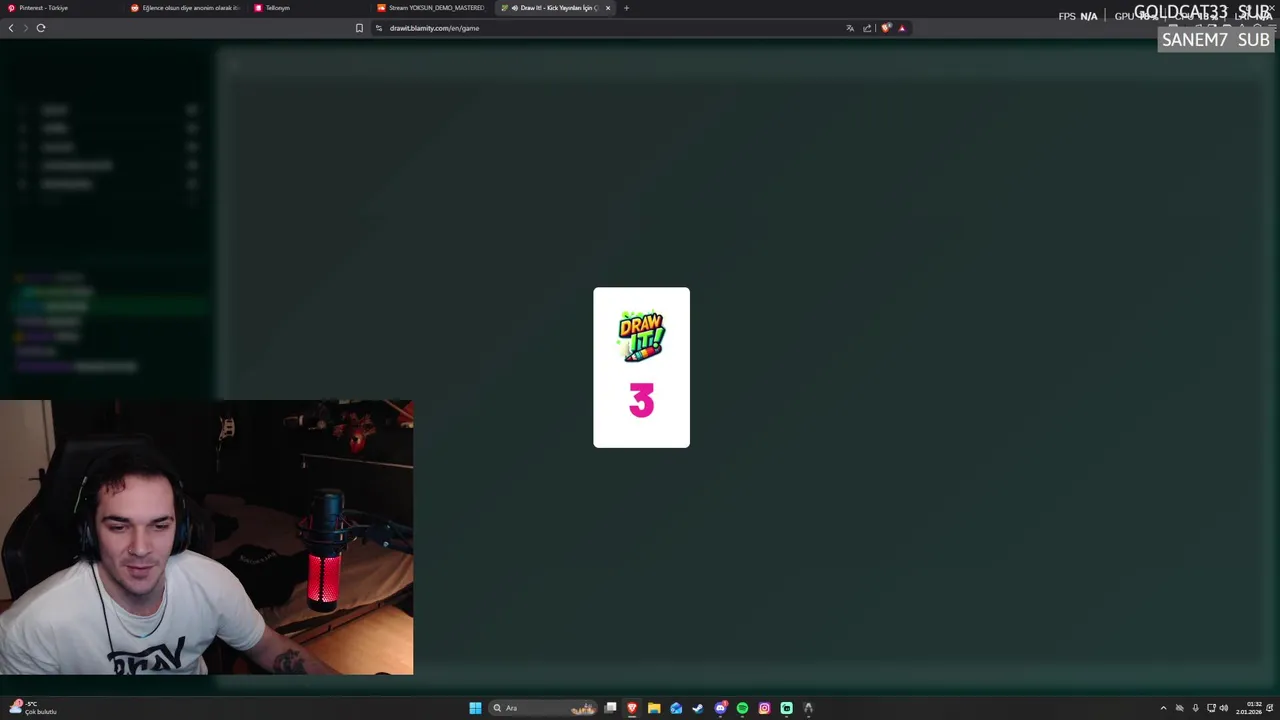Click the taskbar search box Ara

point(542,708)
